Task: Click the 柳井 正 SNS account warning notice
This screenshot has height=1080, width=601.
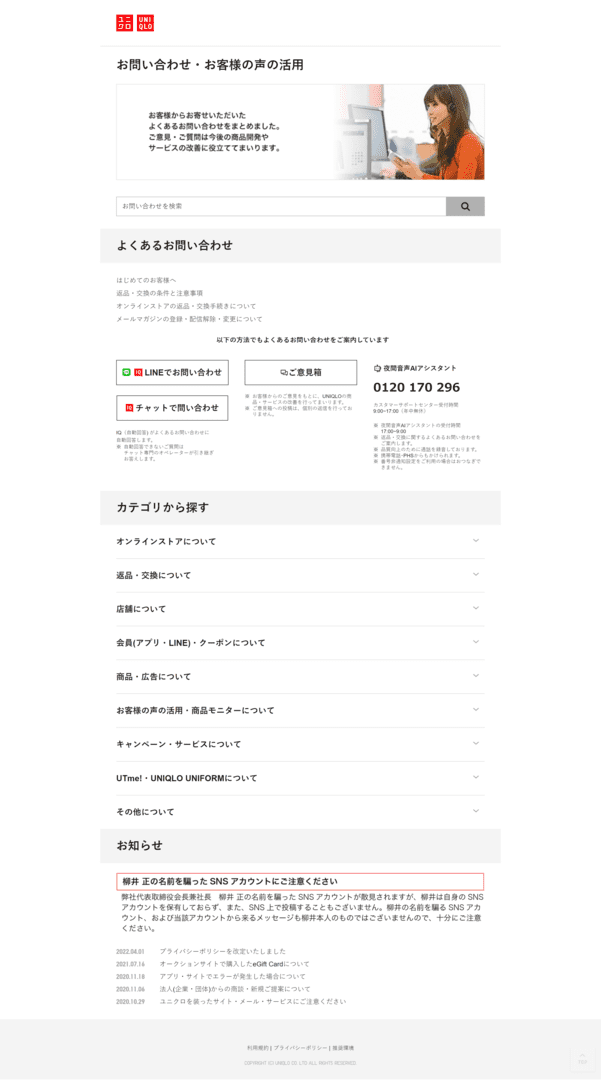Action: [300, 882]
